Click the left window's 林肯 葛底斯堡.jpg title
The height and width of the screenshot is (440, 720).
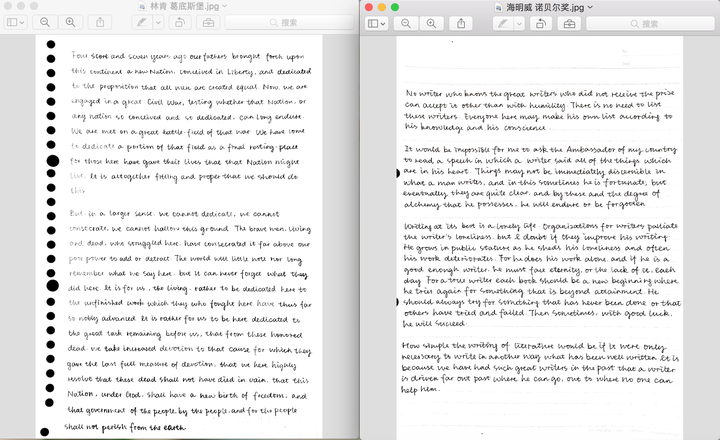[x=184, y=6]
